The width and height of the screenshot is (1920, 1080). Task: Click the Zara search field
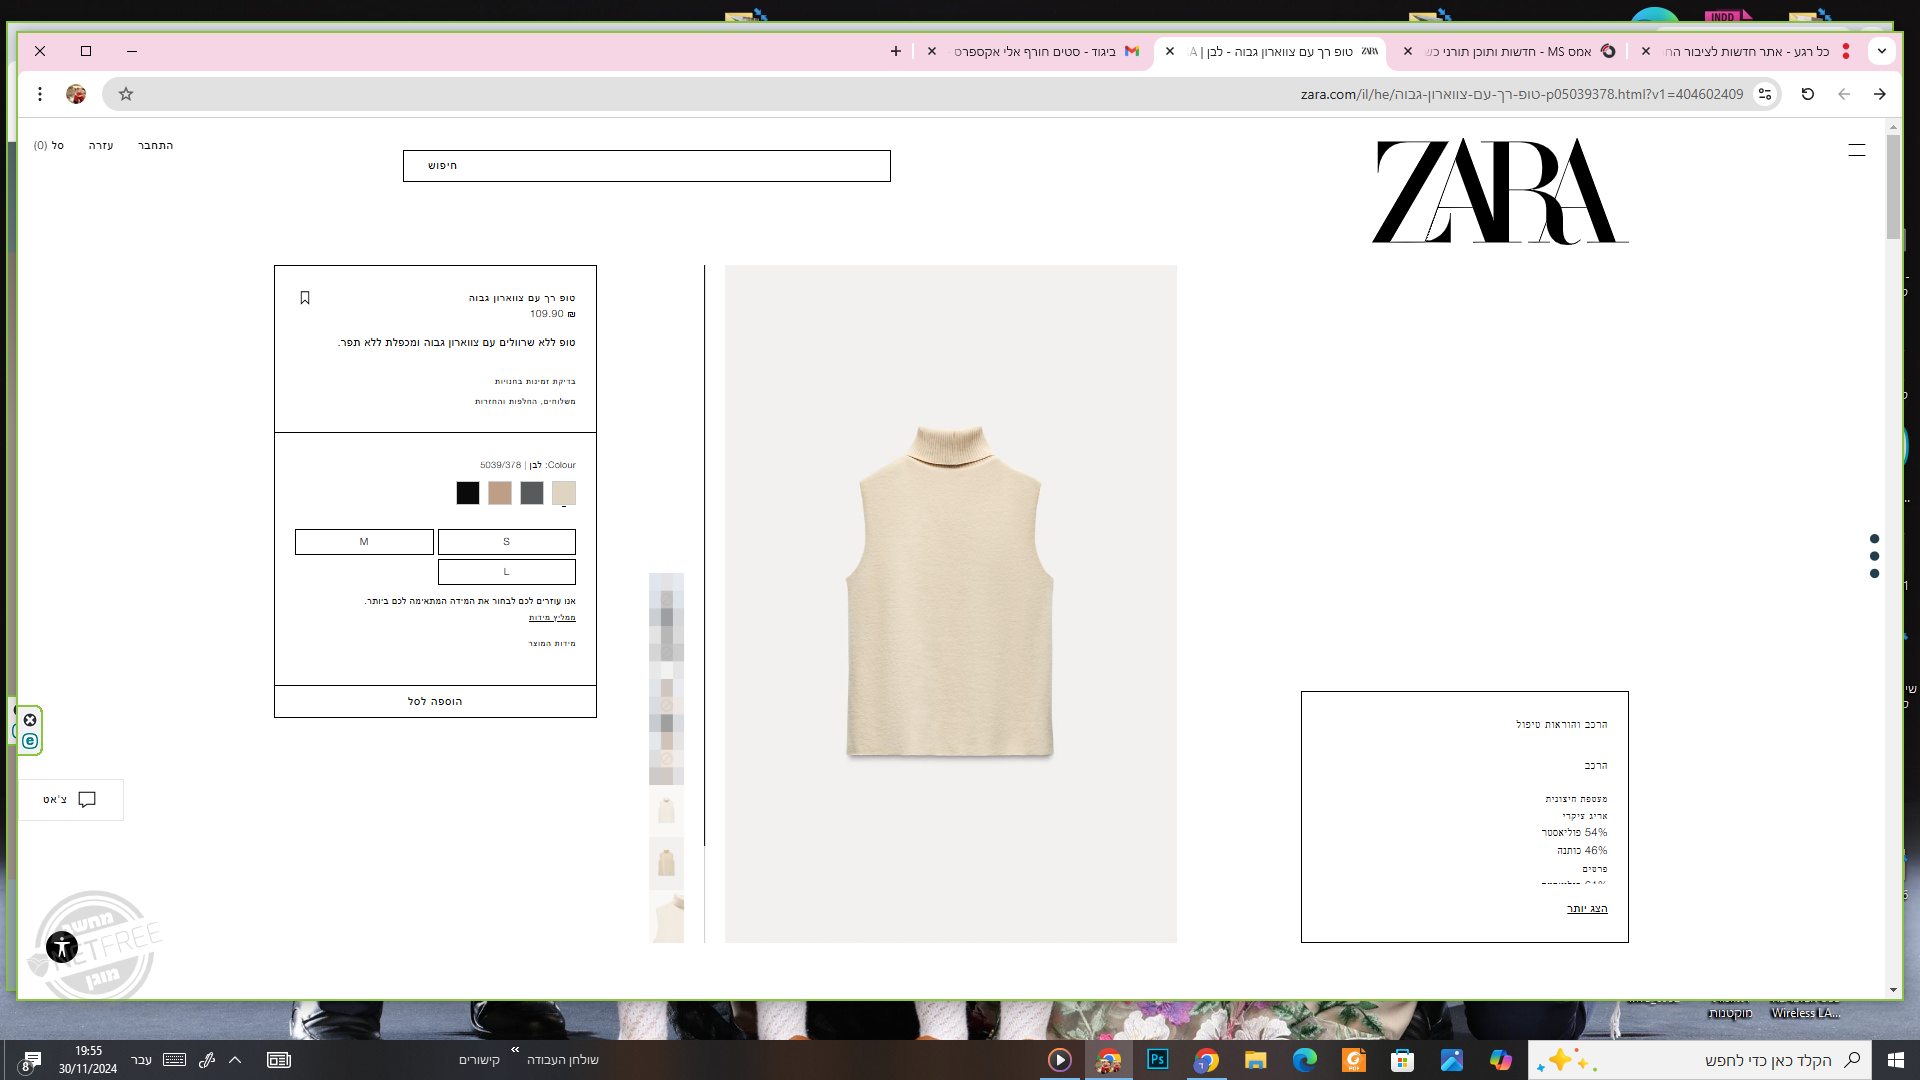pyautogui.click(x=646, y=166)
